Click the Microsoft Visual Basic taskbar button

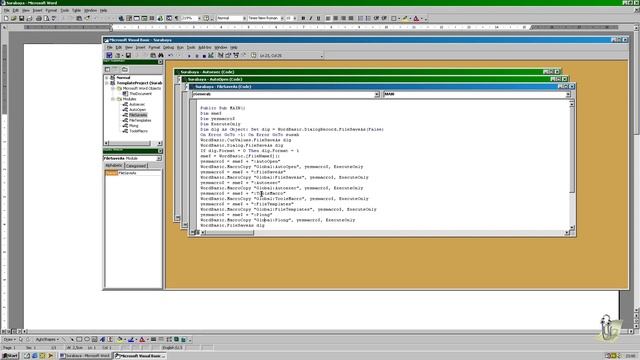point(140,356)
